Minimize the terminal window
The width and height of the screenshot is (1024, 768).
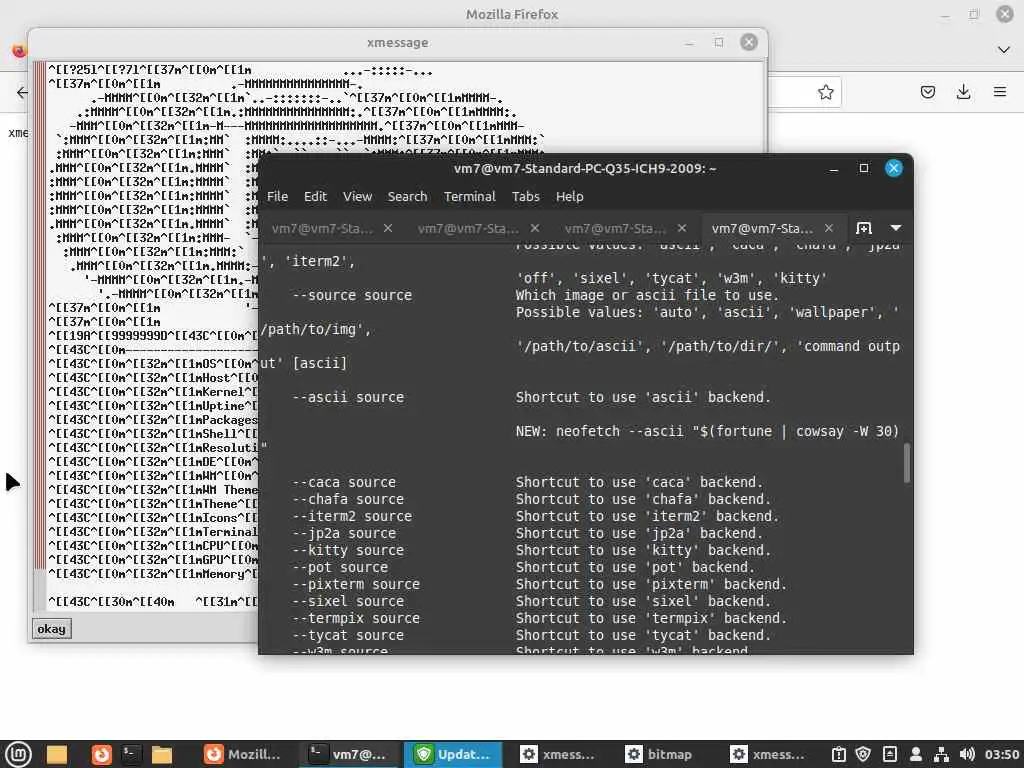click(834, 169)
